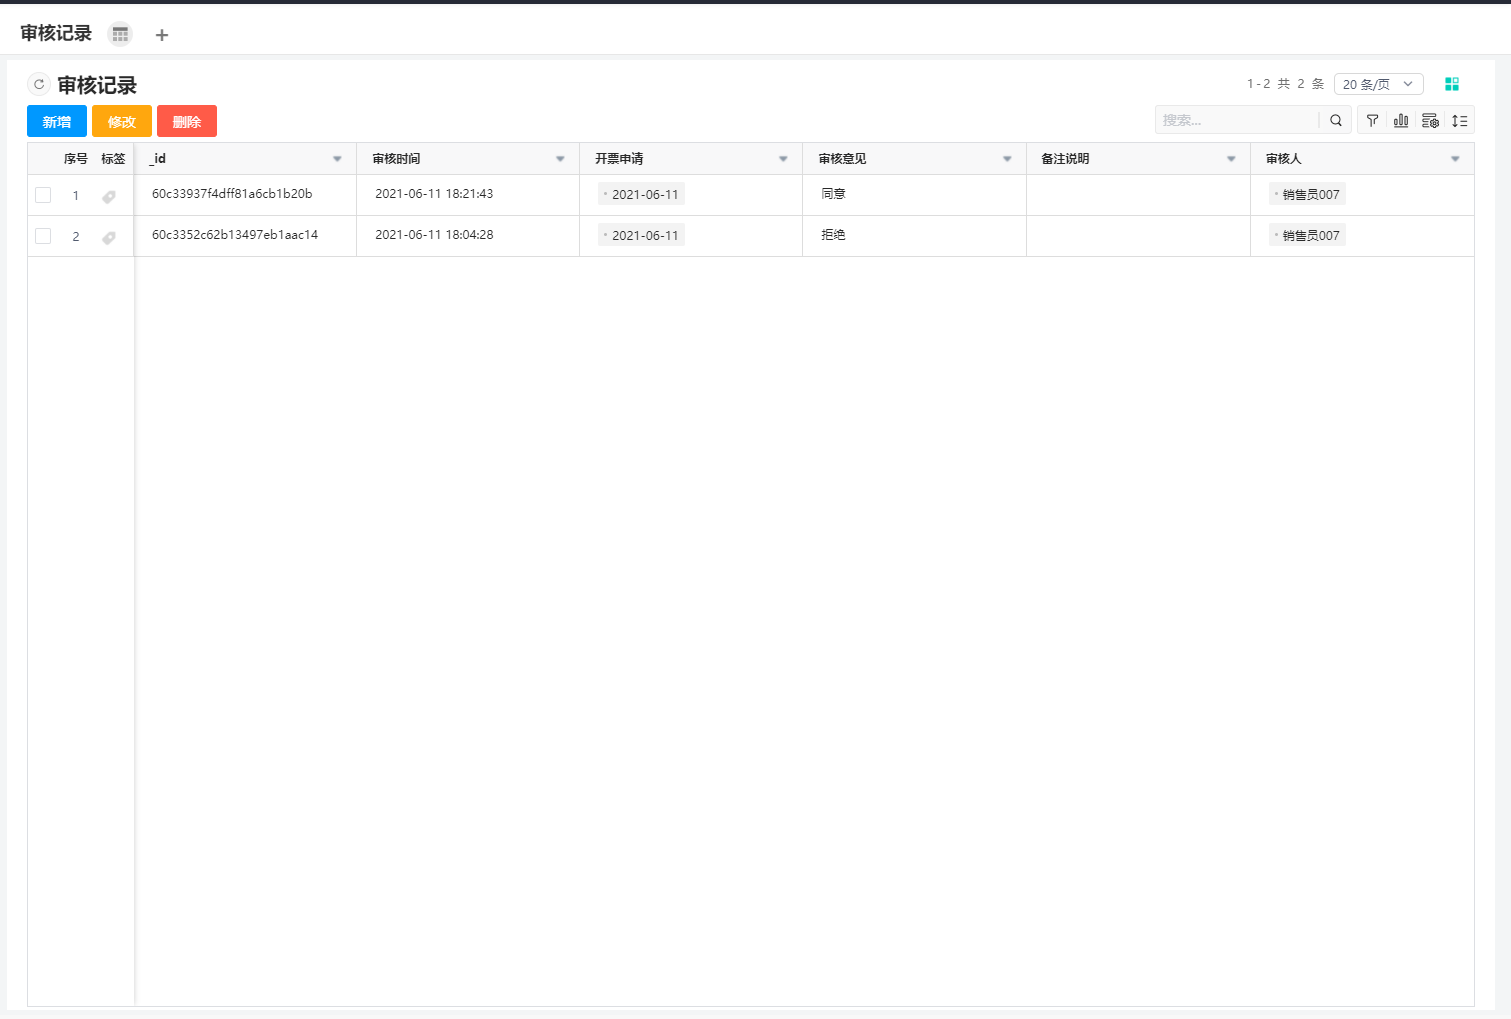This screenshot has height=1019, width=1511.
Task: Click the red 删除 button
Action: click(x=187, y=121)
